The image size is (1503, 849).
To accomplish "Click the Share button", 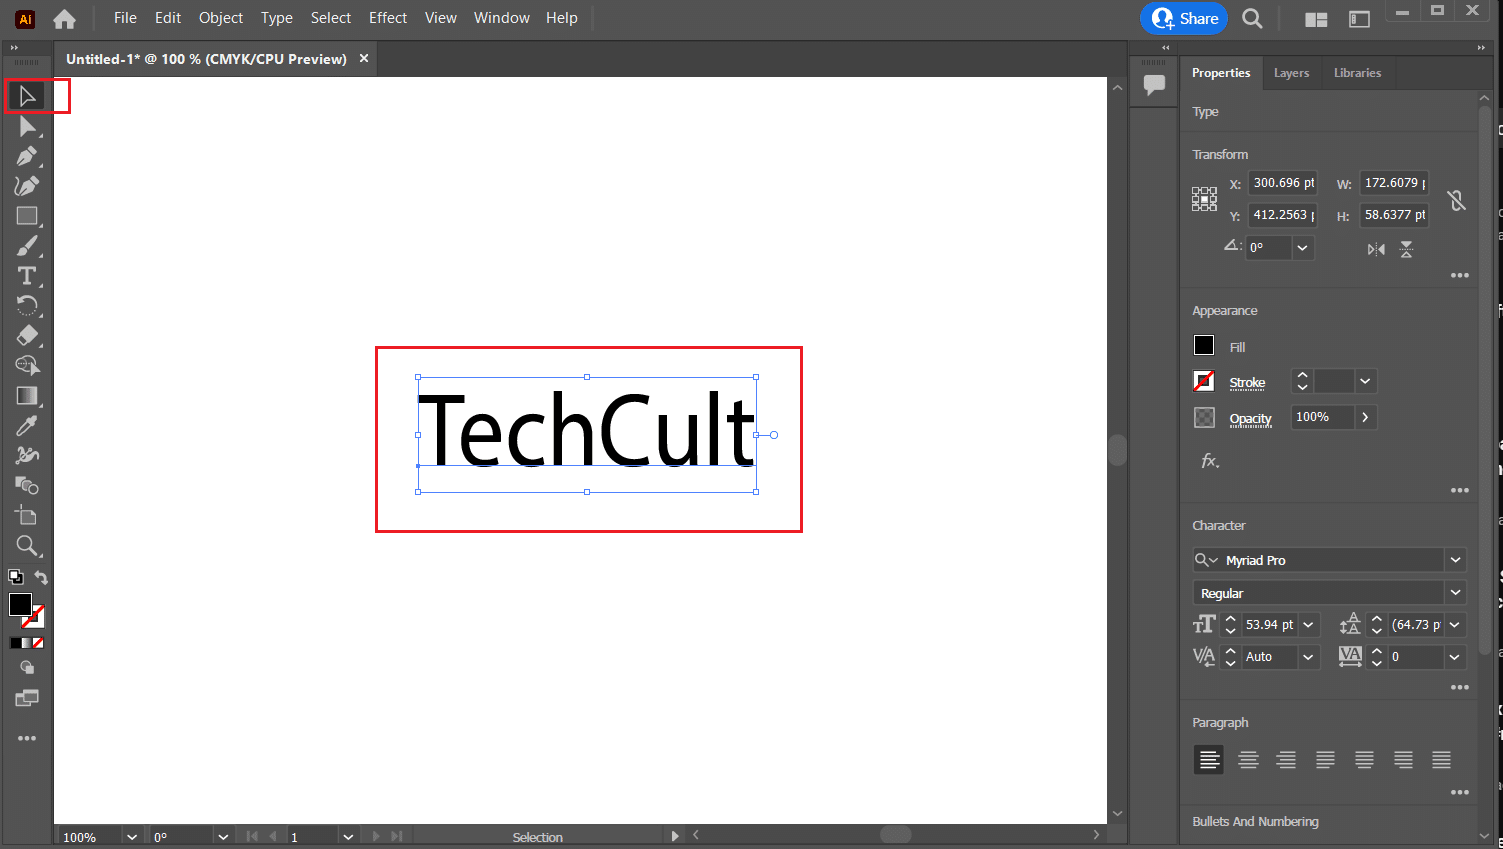I will (1184, 18).
